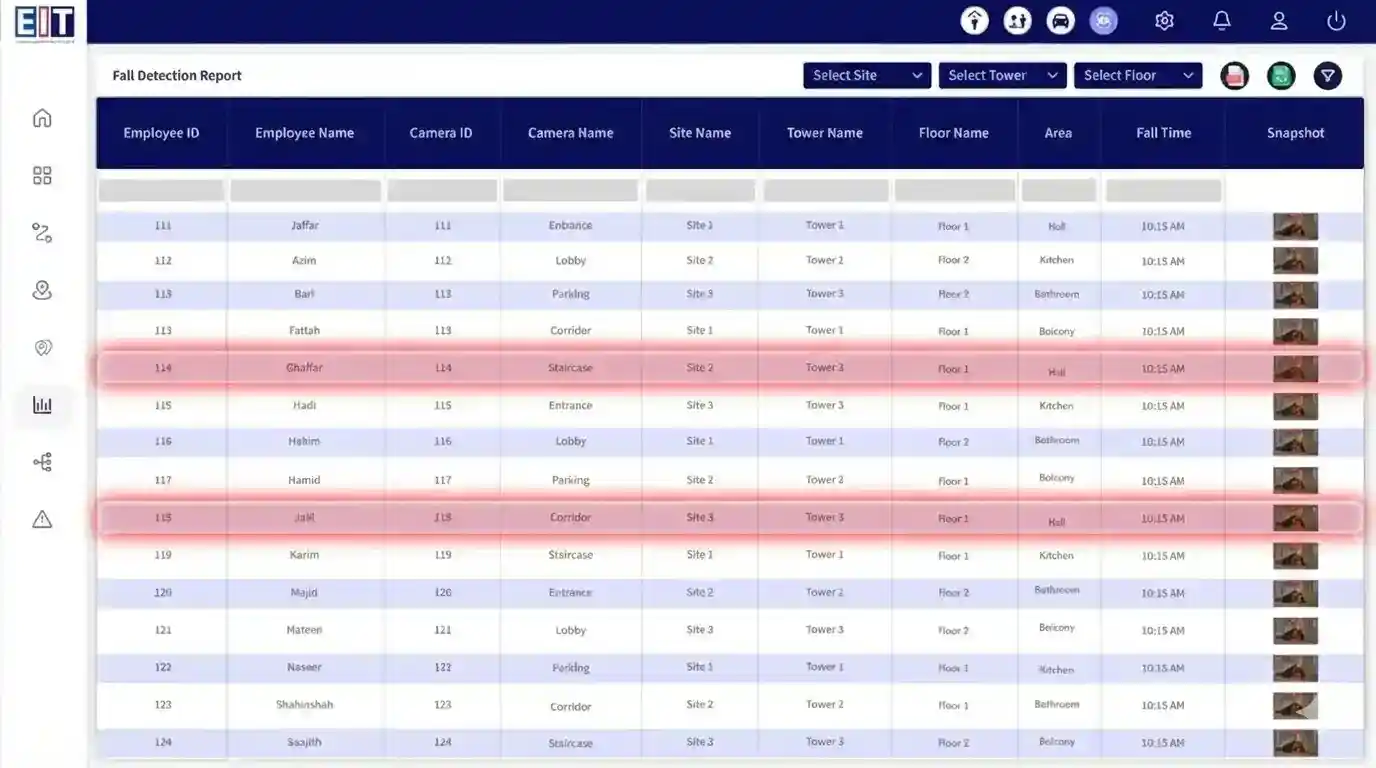This screenshot has width=1376, height=768.
Task: Select the highlighted Ghaffar row
Action: pos(304,368)
